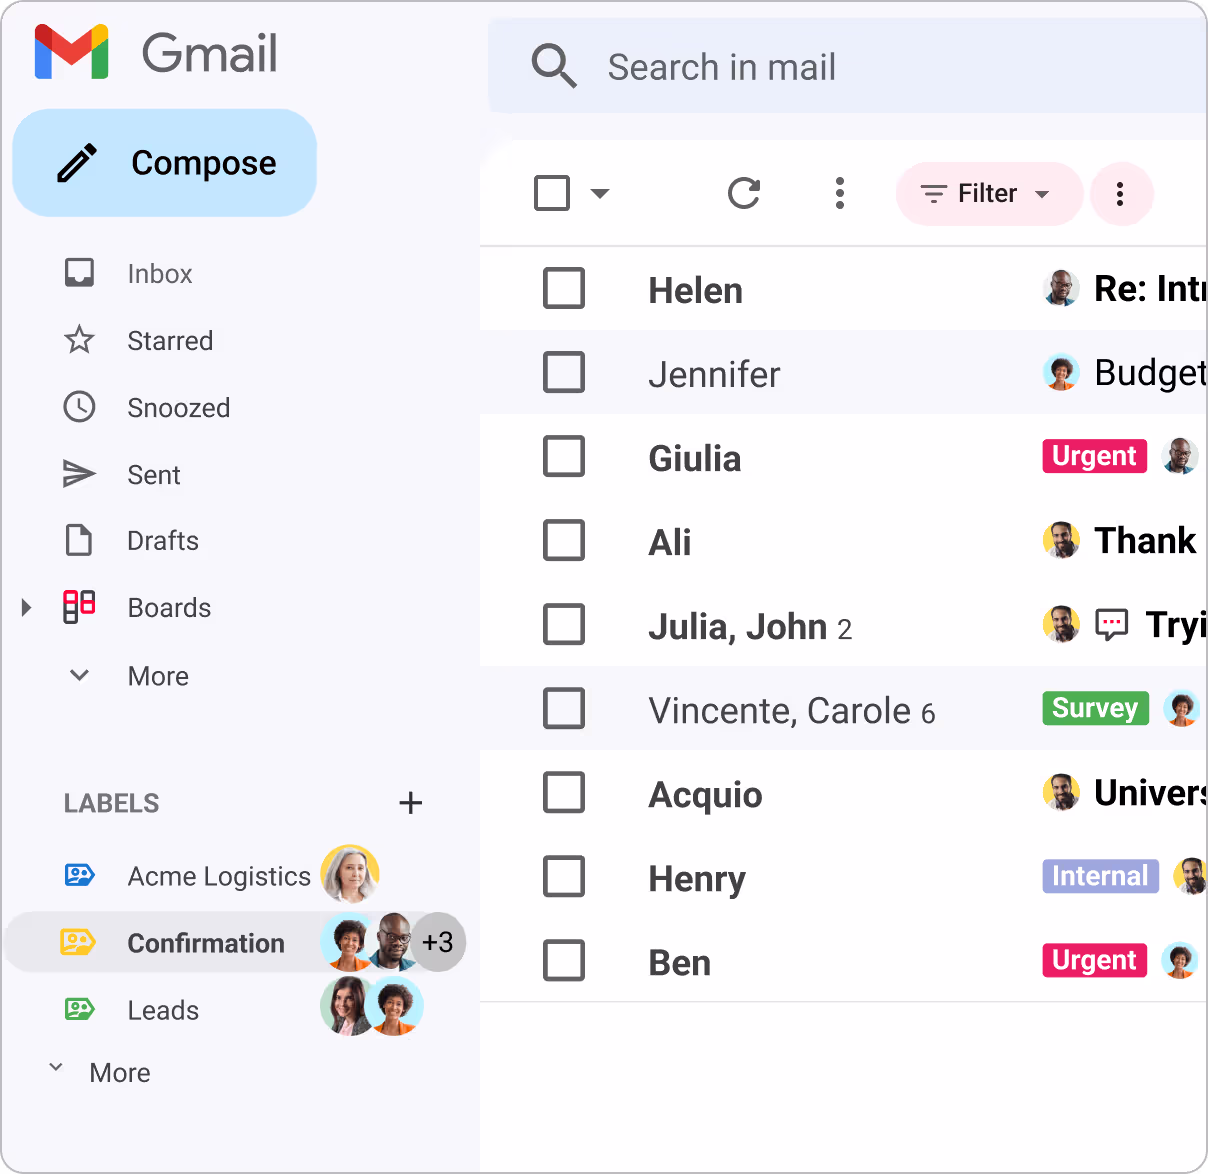Viewport: 1208px width, 1174px height.
Task: Open the Drafts folder
Action: click(x=163, y=541)
